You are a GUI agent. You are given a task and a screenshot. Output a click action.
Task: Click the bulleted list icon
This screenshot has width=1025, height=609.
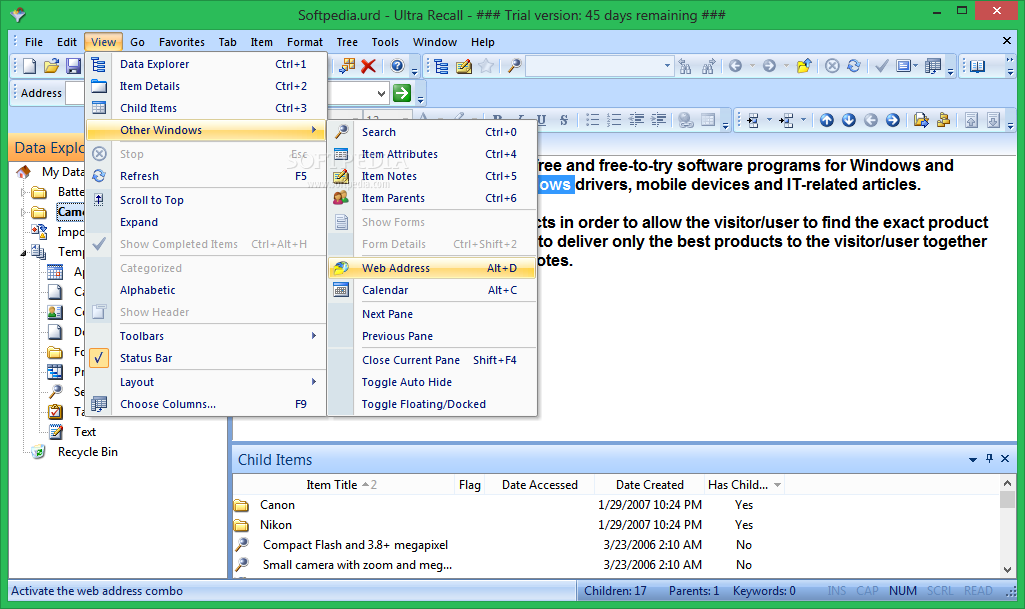coord(592,120)
